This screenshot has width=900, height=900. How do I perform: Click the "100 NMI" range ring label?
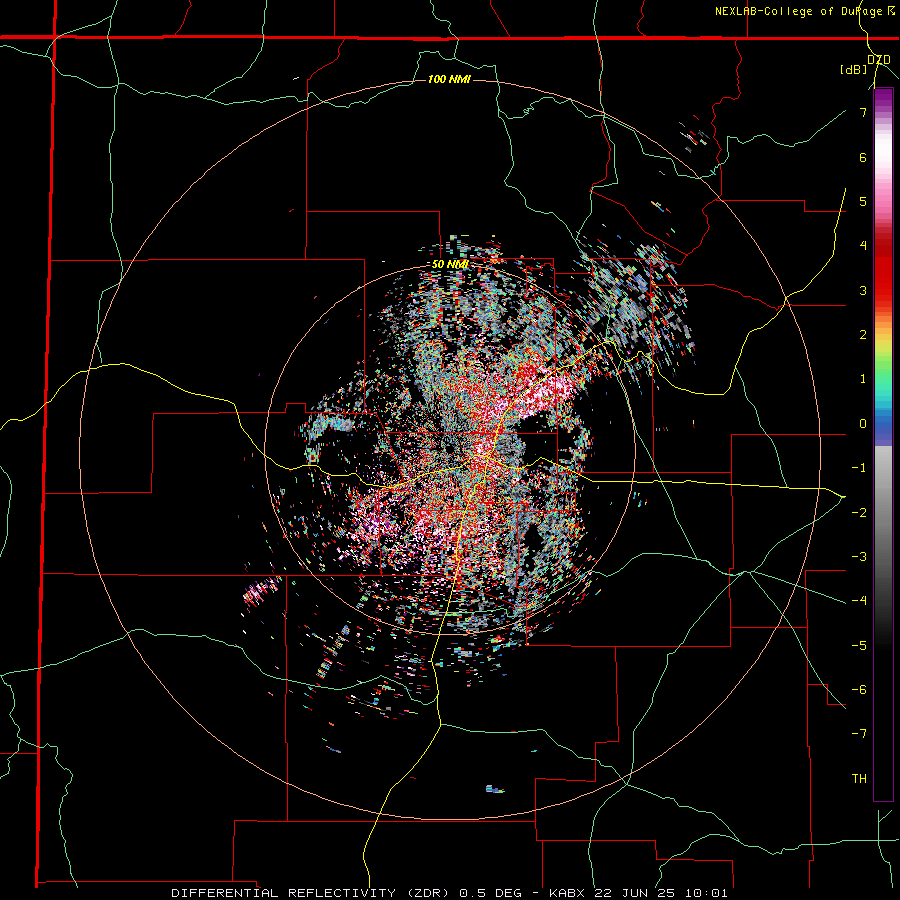(x=449, y=79)
